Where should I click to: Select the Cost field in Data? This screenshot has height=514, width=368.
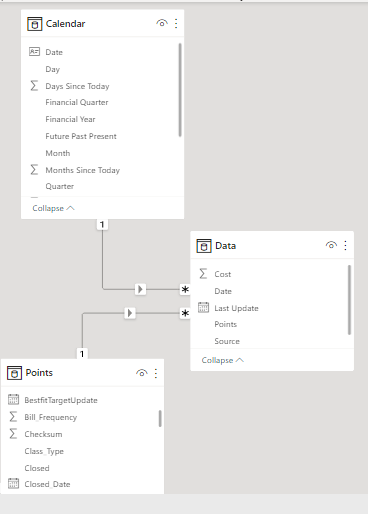tap(223, 274)
